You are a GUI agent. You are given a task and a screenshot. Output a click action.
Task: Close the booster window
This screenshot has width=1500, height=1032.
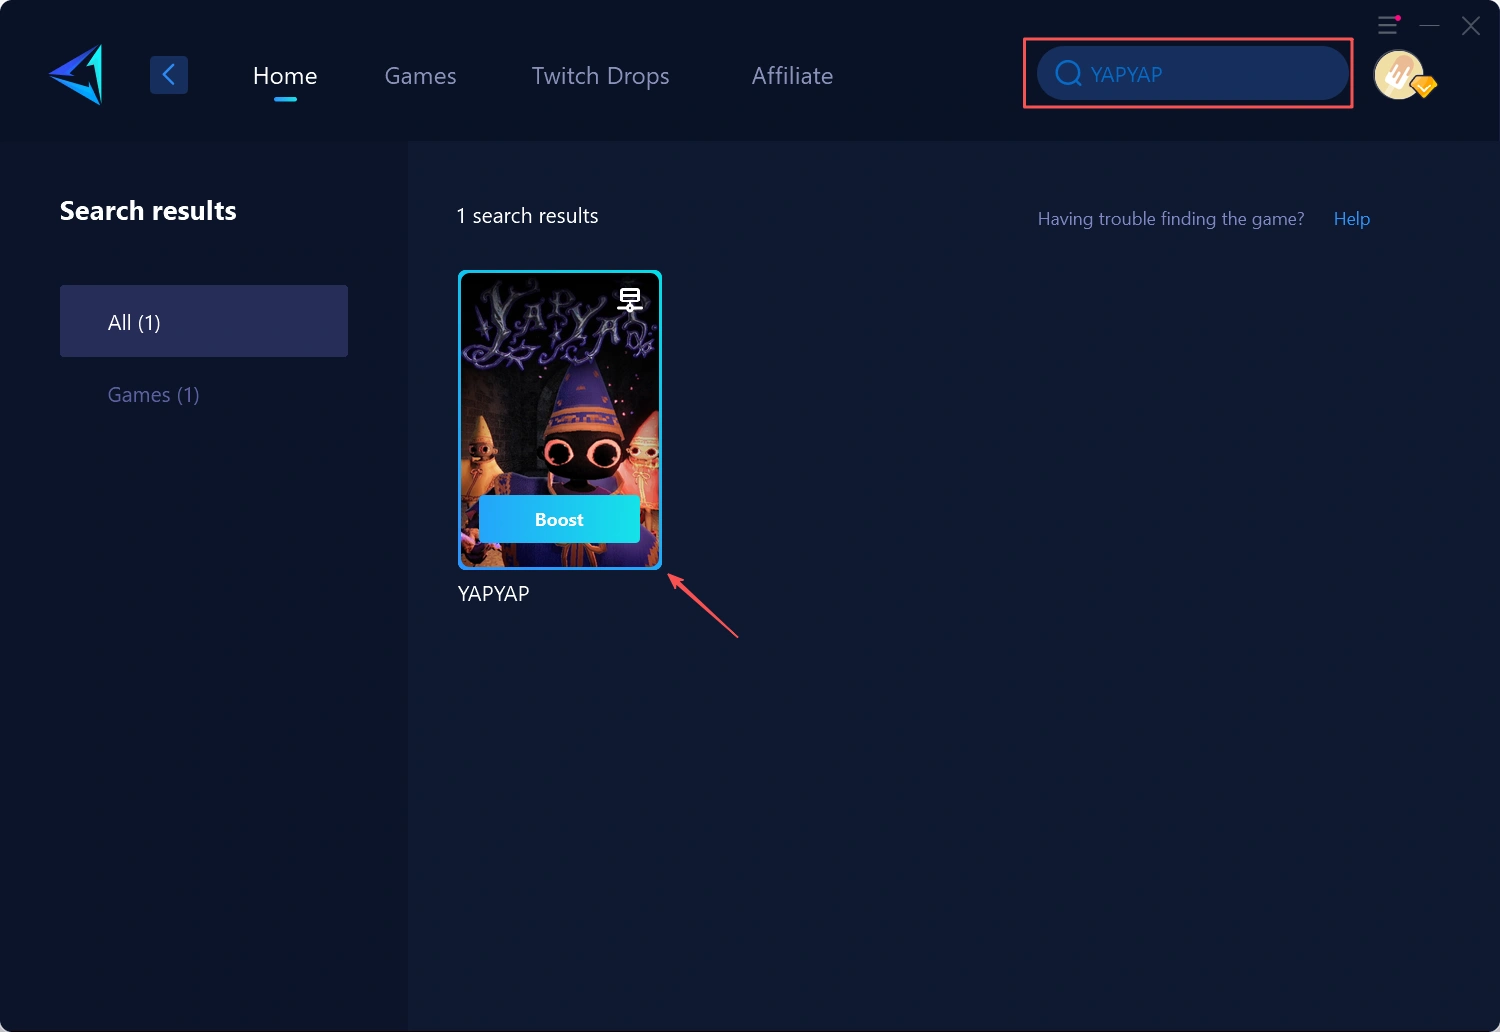[x=1471, y=26]
